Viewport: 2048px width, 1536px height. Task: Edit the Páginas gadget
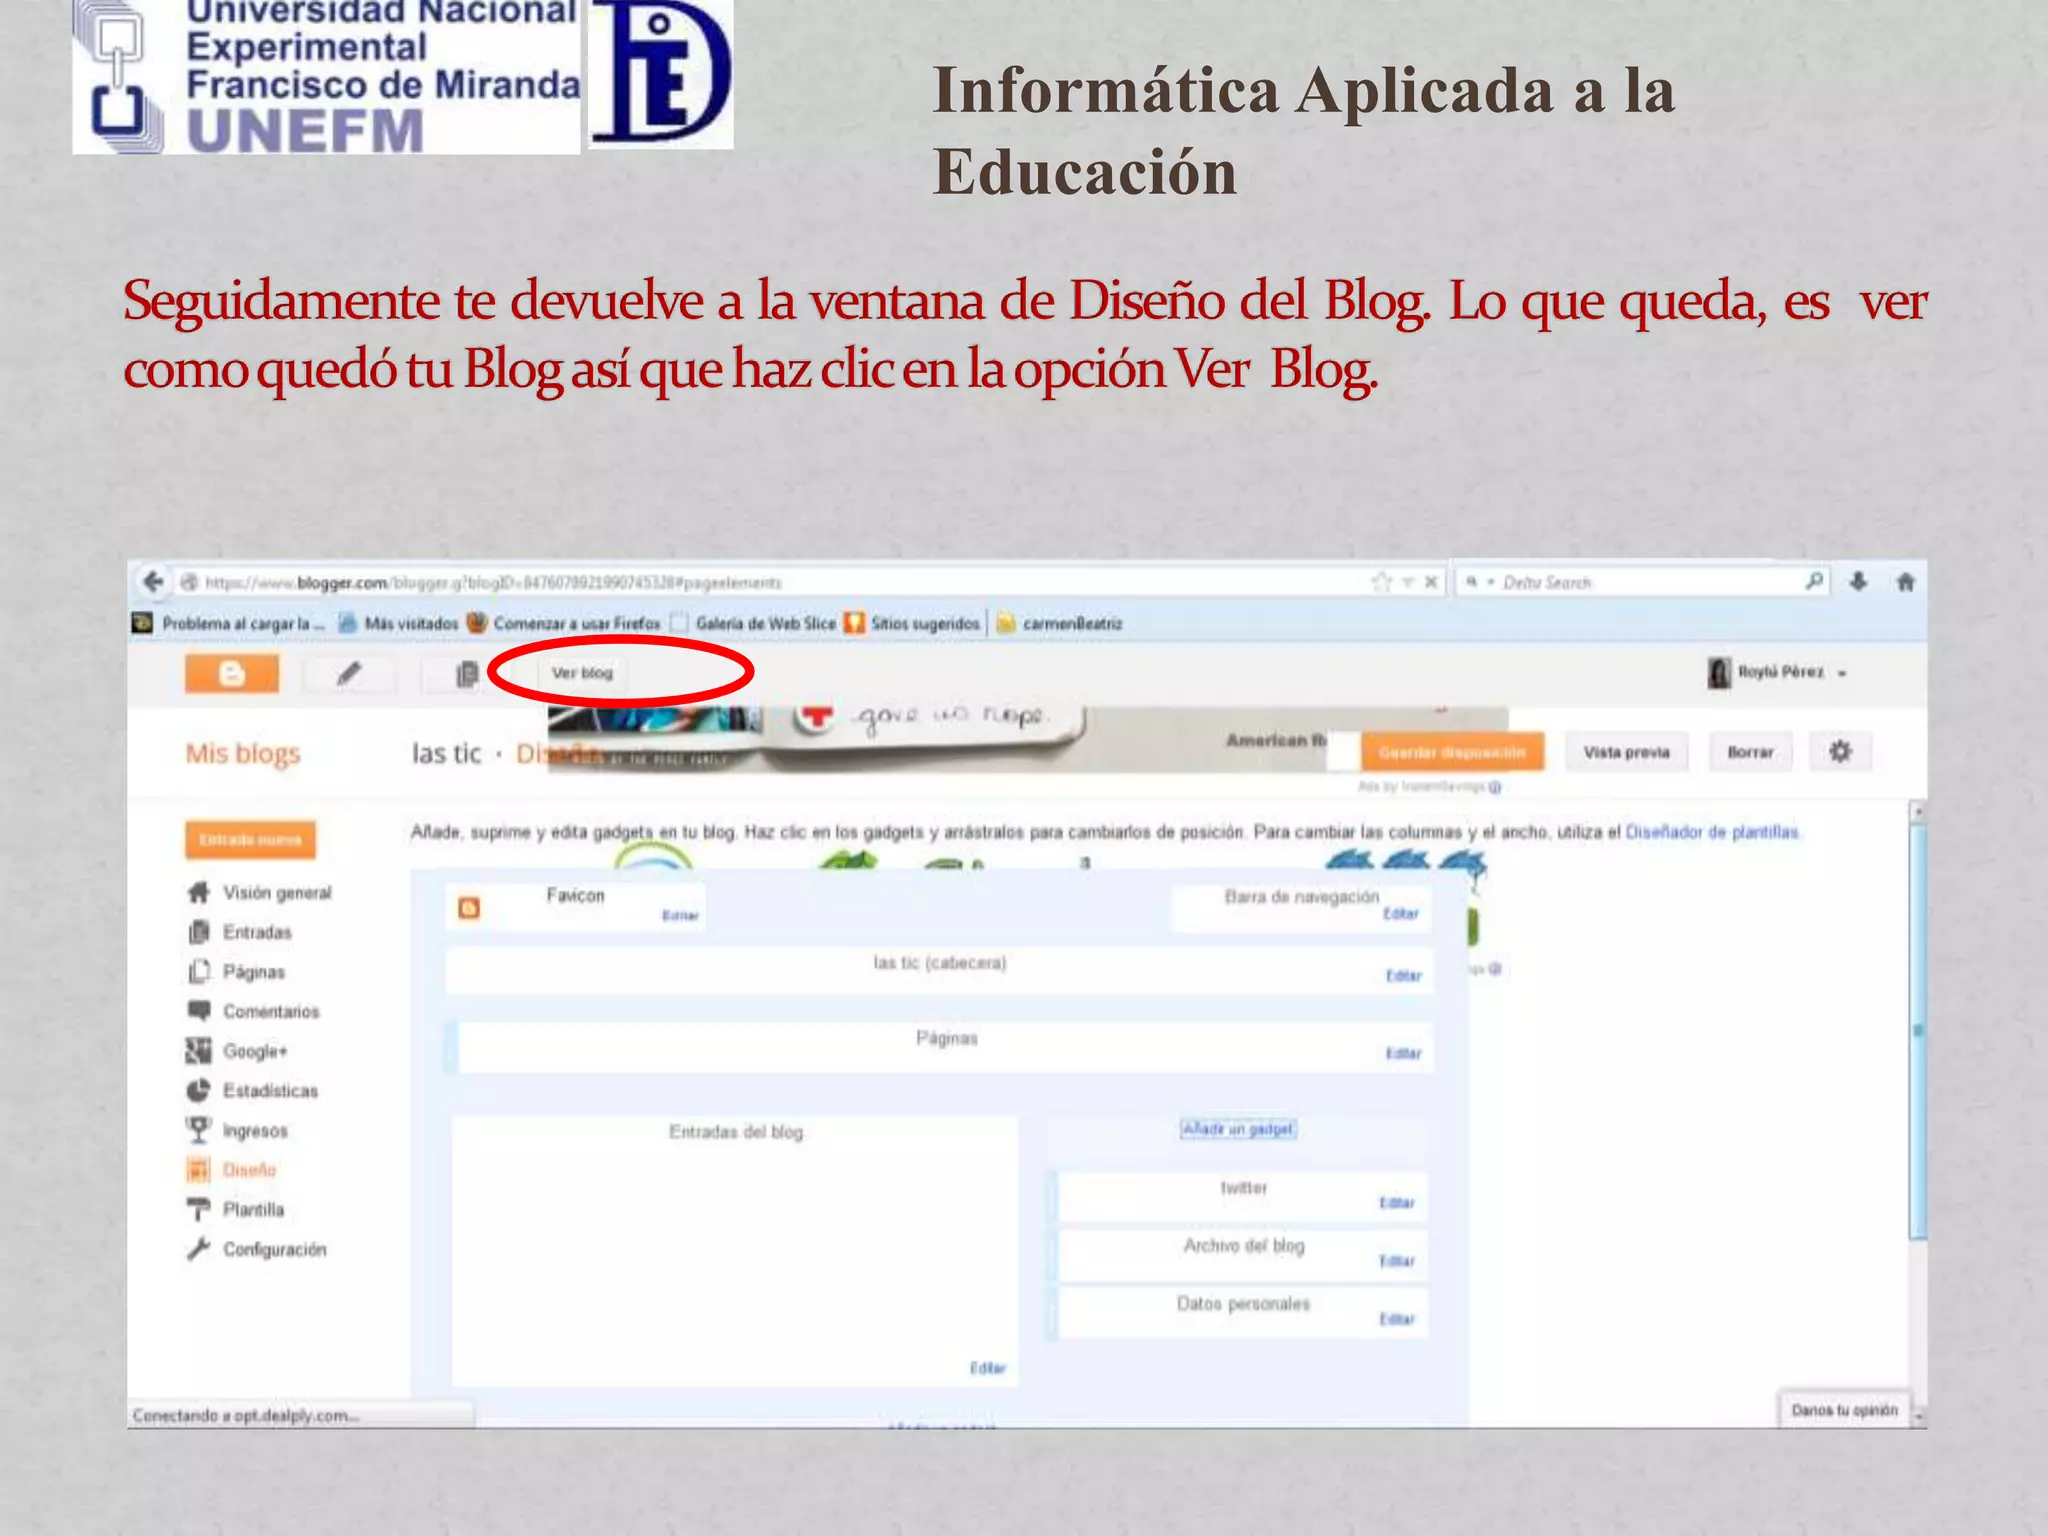tap(1404, 1053)
